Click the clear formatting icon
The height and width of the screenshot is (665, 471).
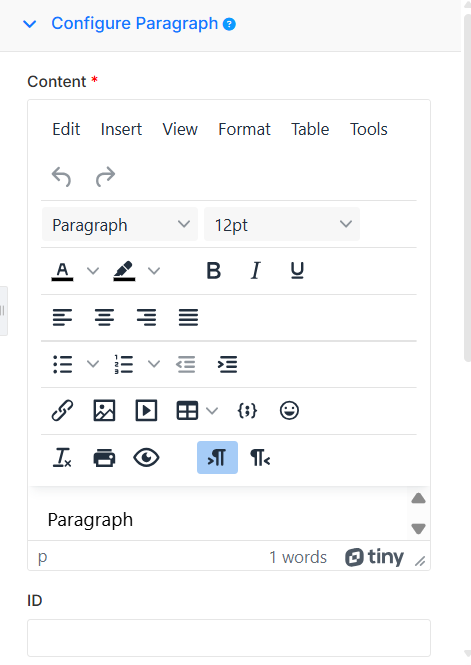(62, 458)
